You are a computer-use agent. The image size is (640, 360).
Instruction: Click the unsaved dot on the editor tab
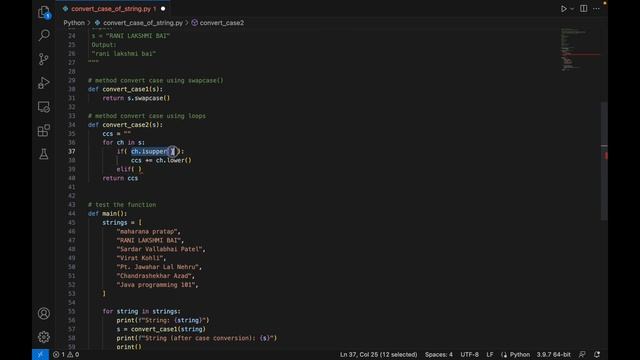tap(163, 9)
